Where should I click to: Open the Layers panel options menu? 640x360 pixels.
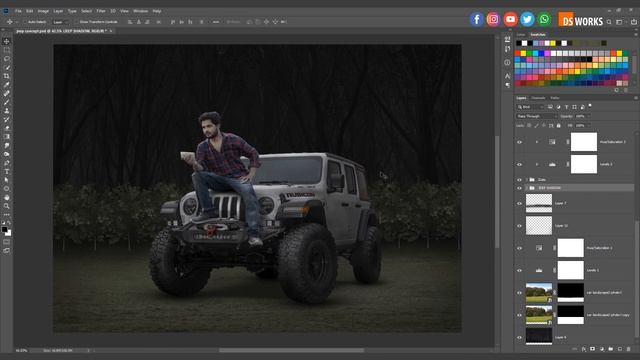(636, 98)
